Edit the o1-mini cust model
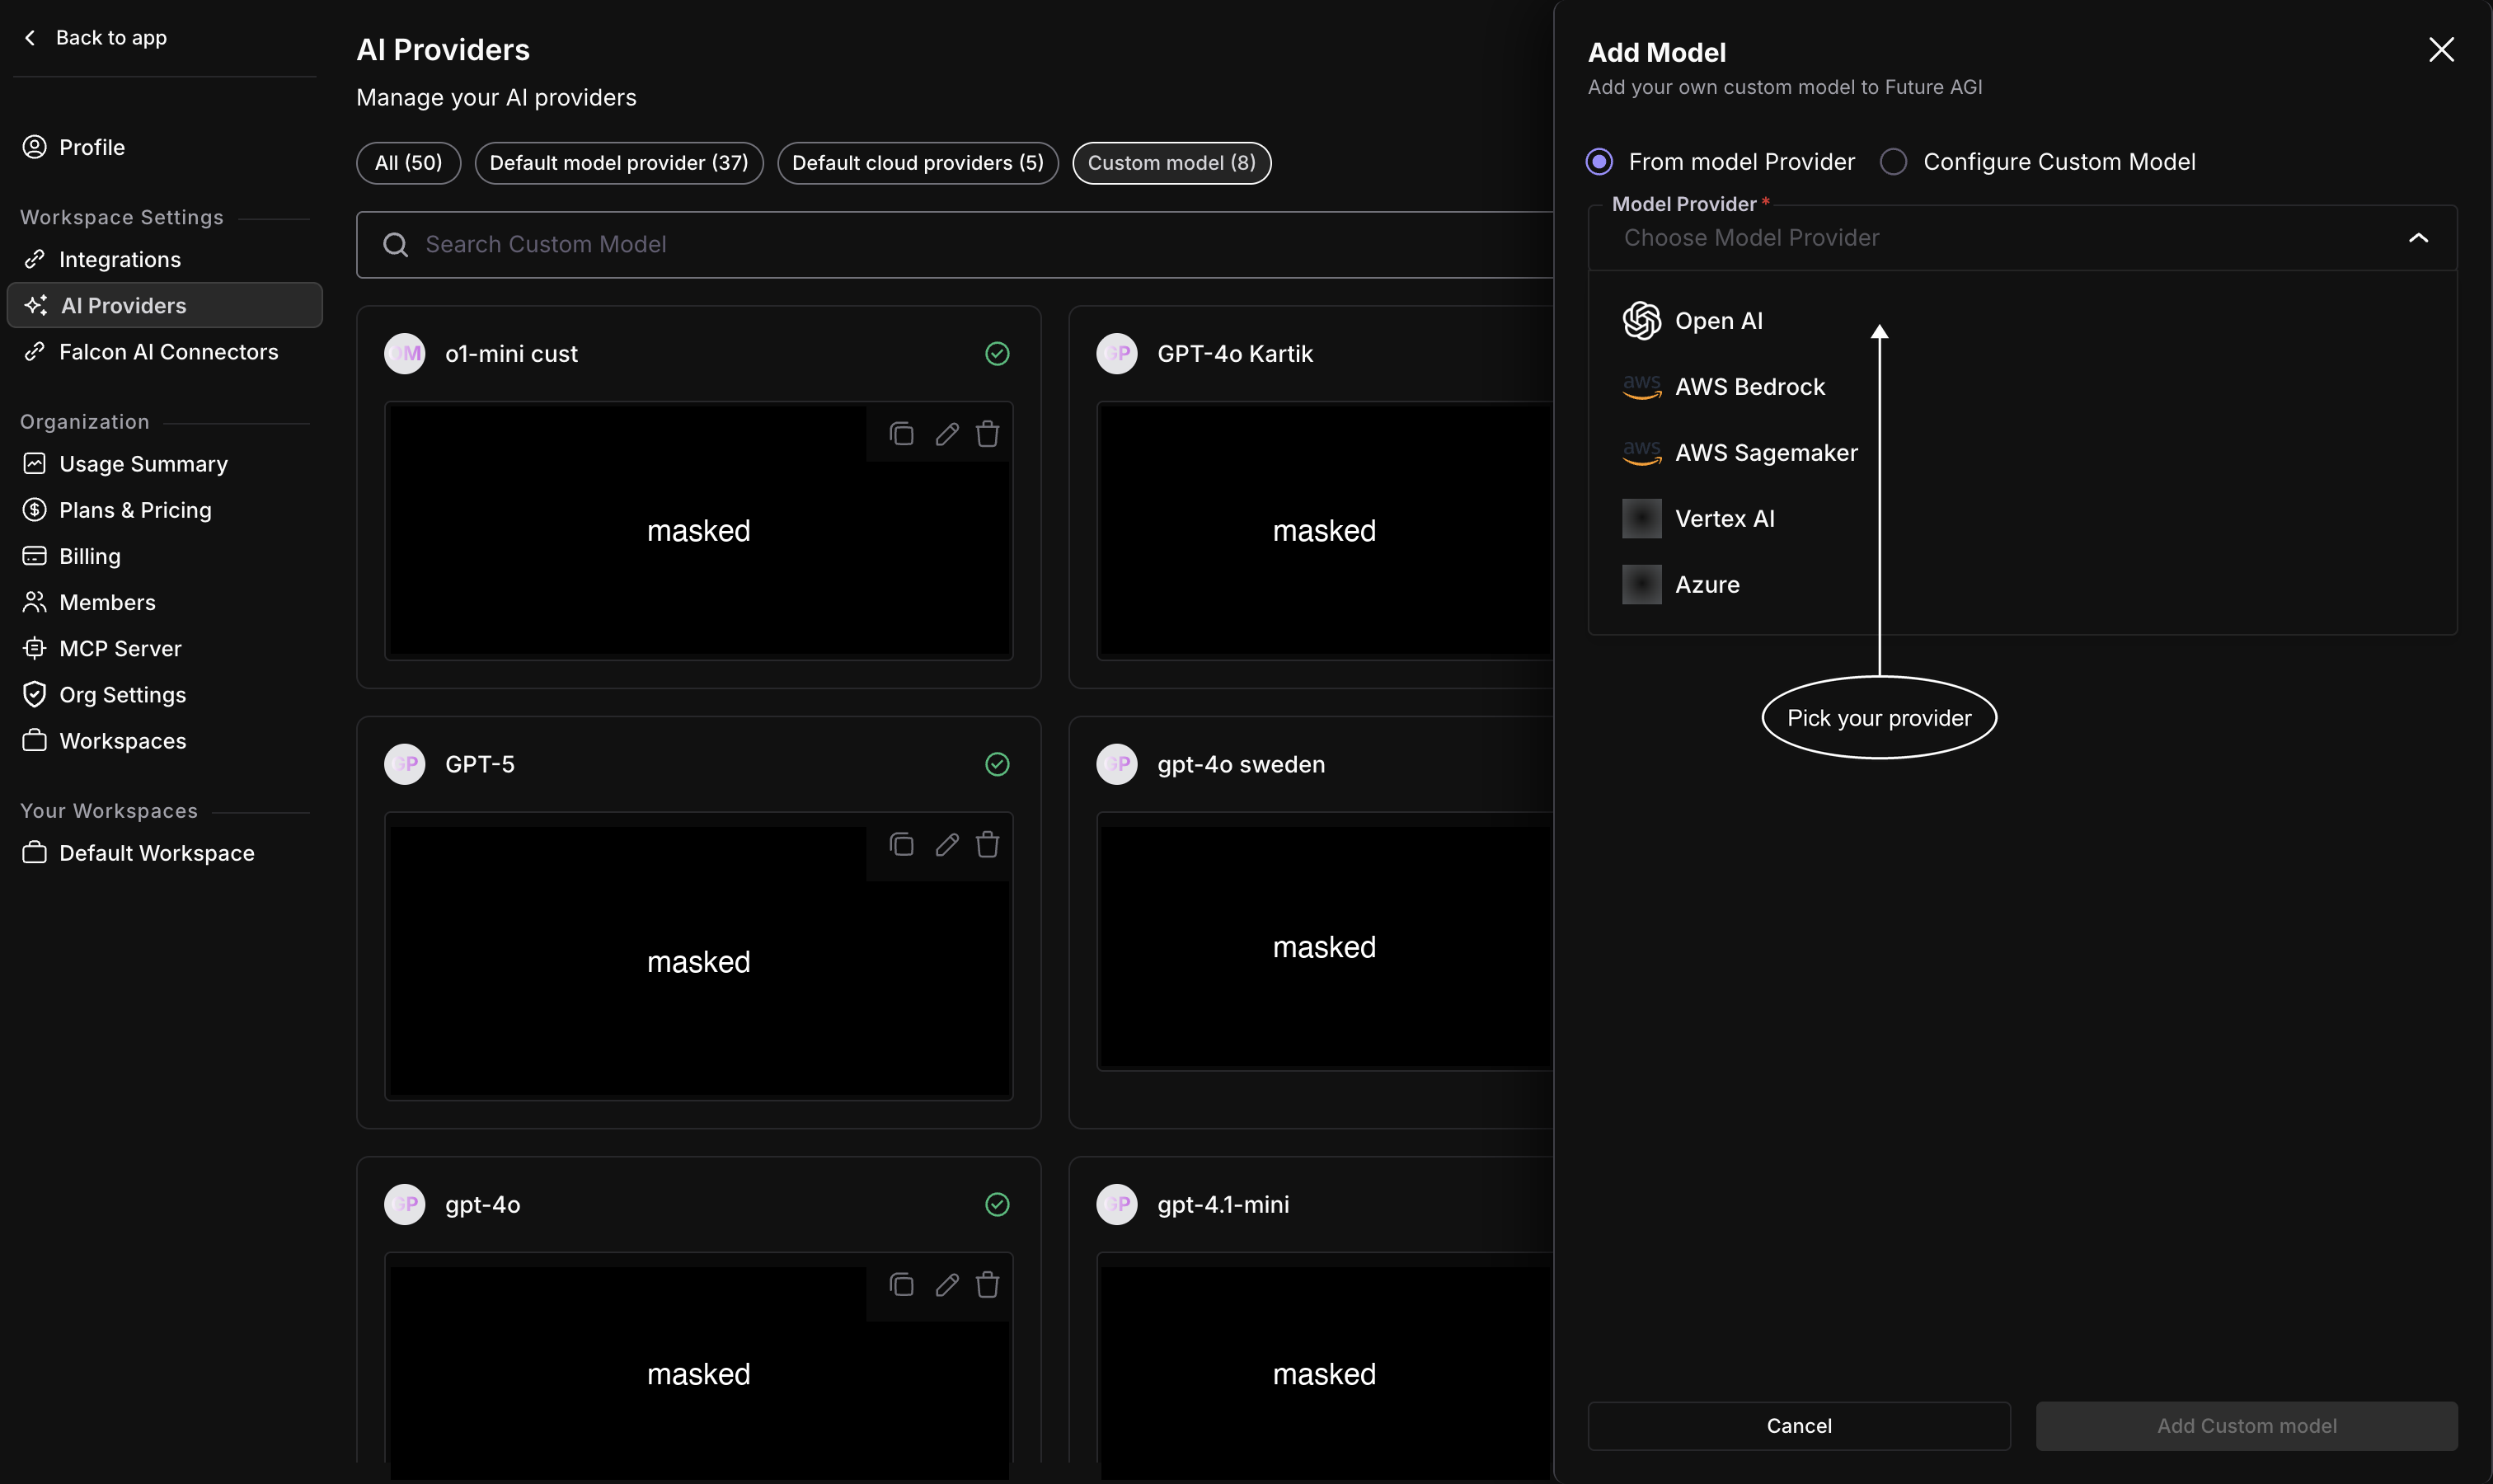The image size is (2493, 1484). coord(947,433)
